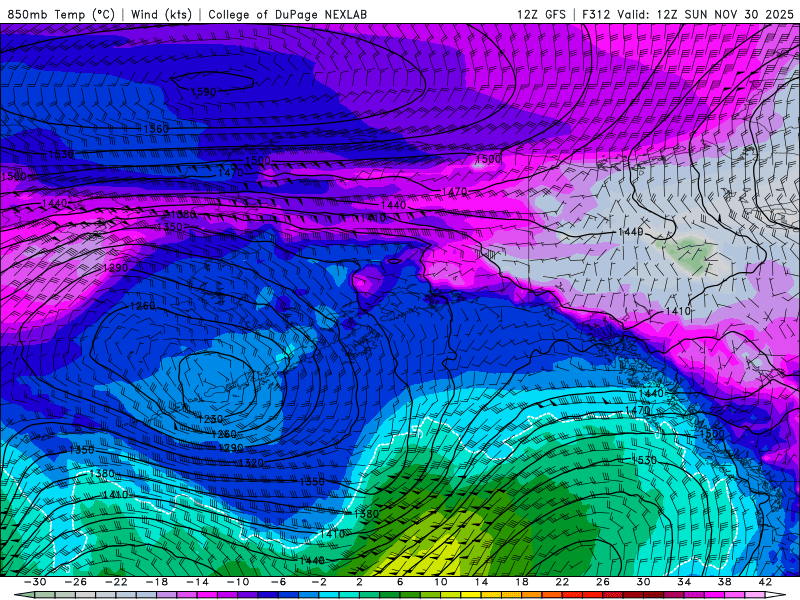This screenshot has width=800, height=600.
Task: Select the "12Z GFS" model run label
Action: 541,14
